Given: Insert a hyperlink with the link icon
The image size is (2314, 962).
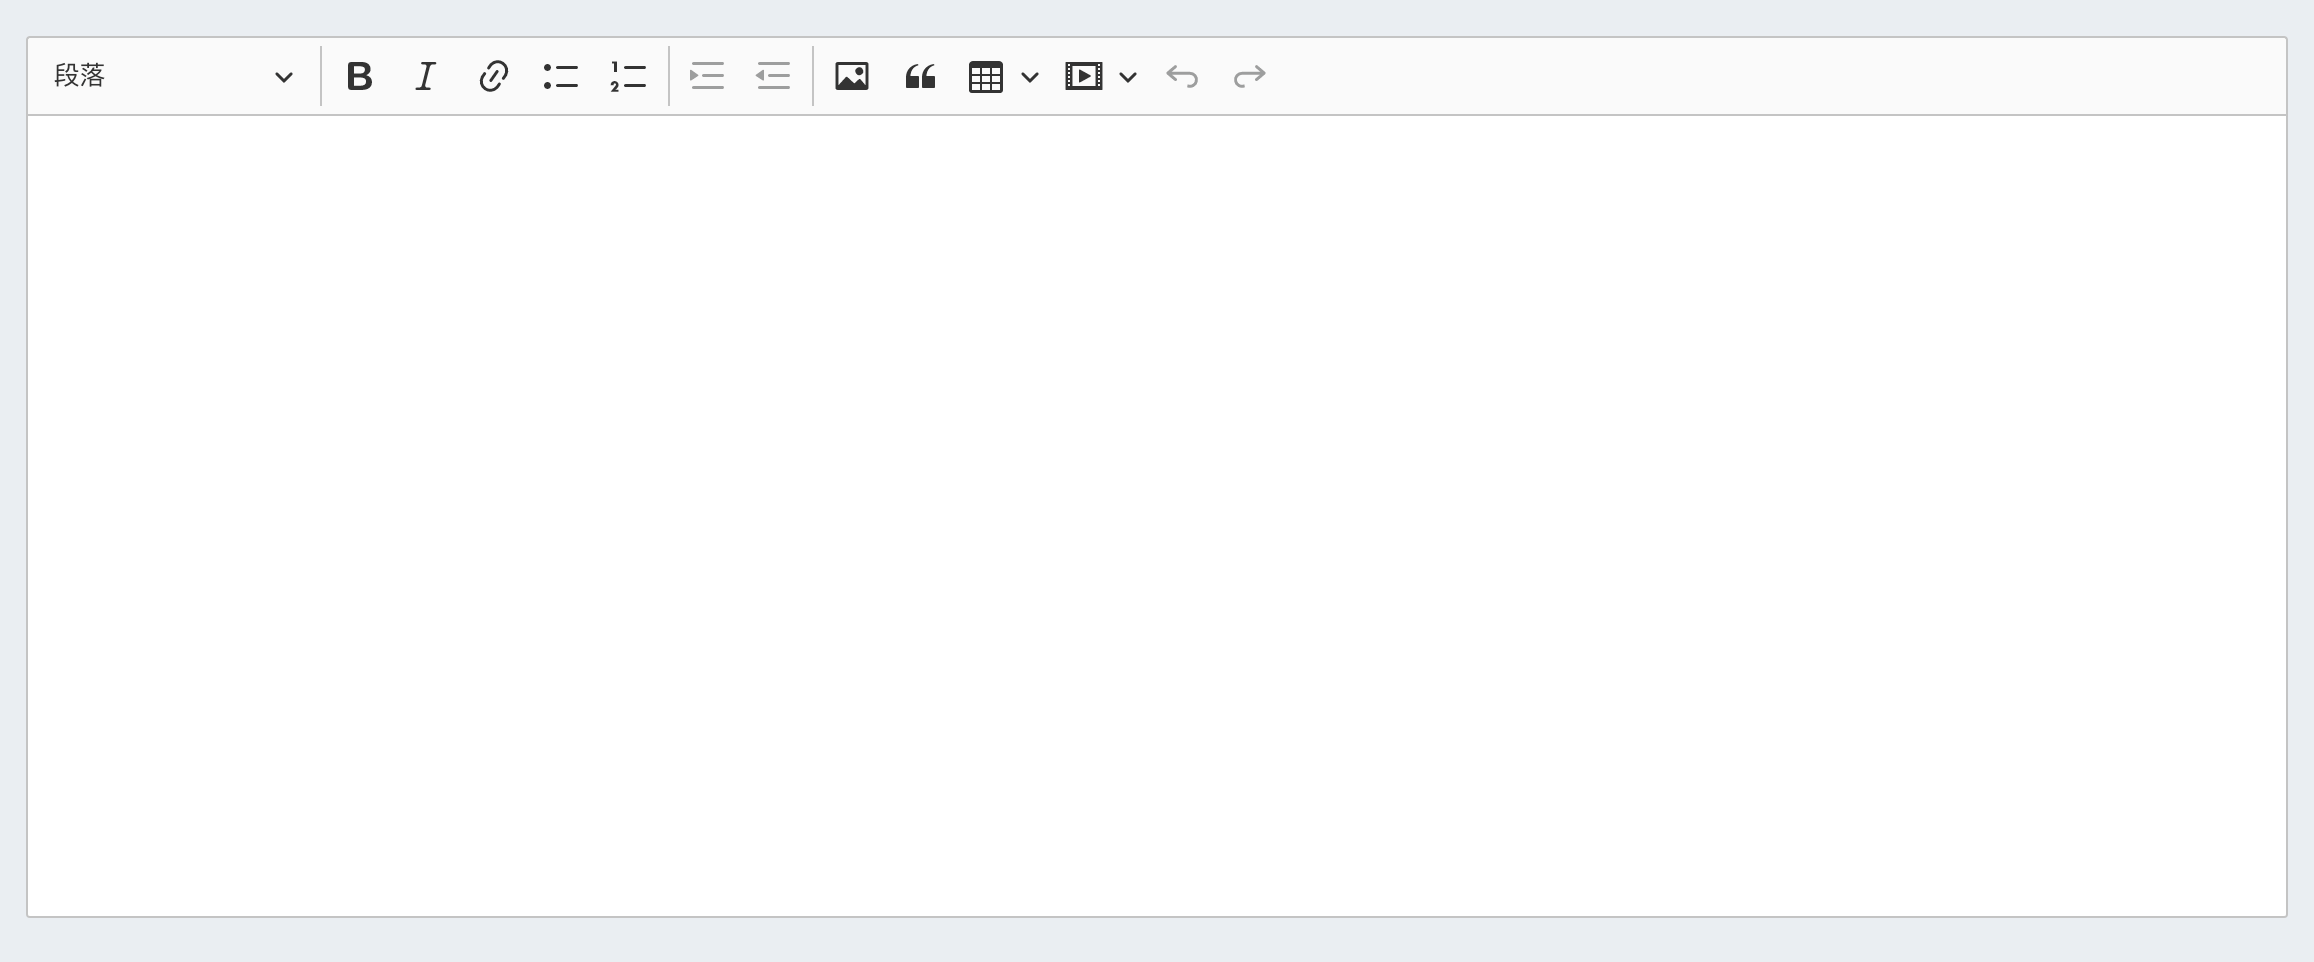Looking at the screenshot, I should [493, 76].
